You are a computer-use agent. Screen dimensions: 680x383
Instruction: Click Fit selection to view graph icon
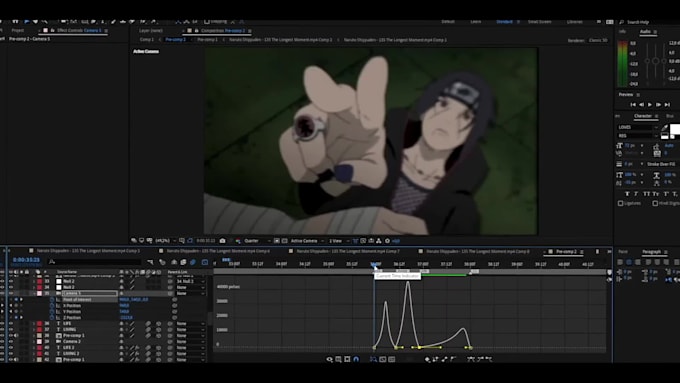(x=382, y=359)
